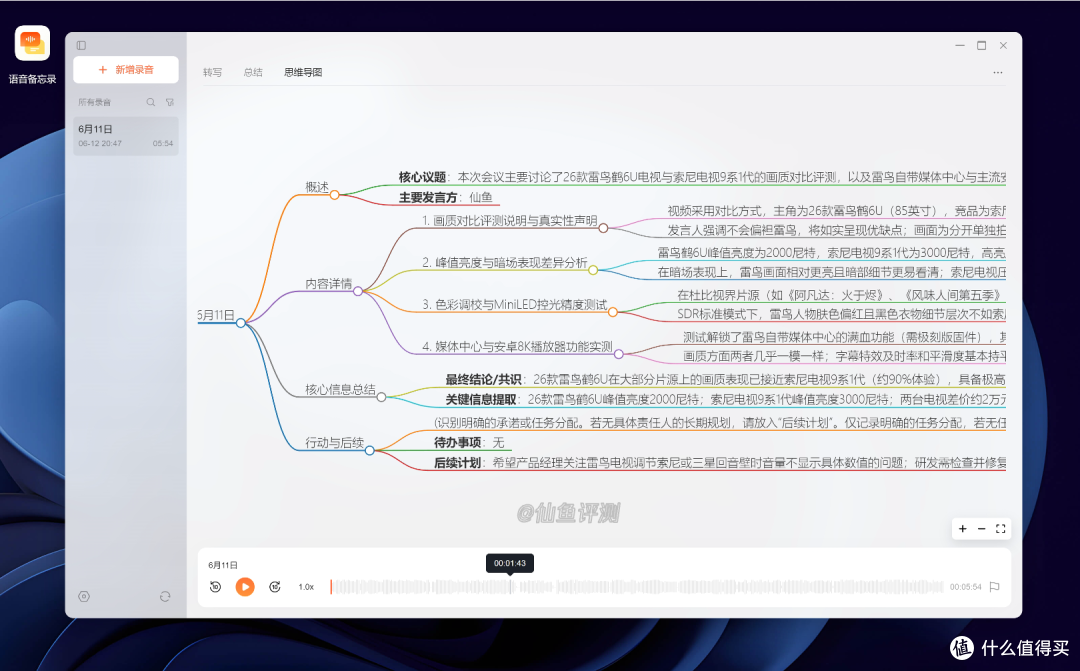Open settings gear in sidebar bottom
Viewport: 1080px width, 671px height.
[84, 597]
